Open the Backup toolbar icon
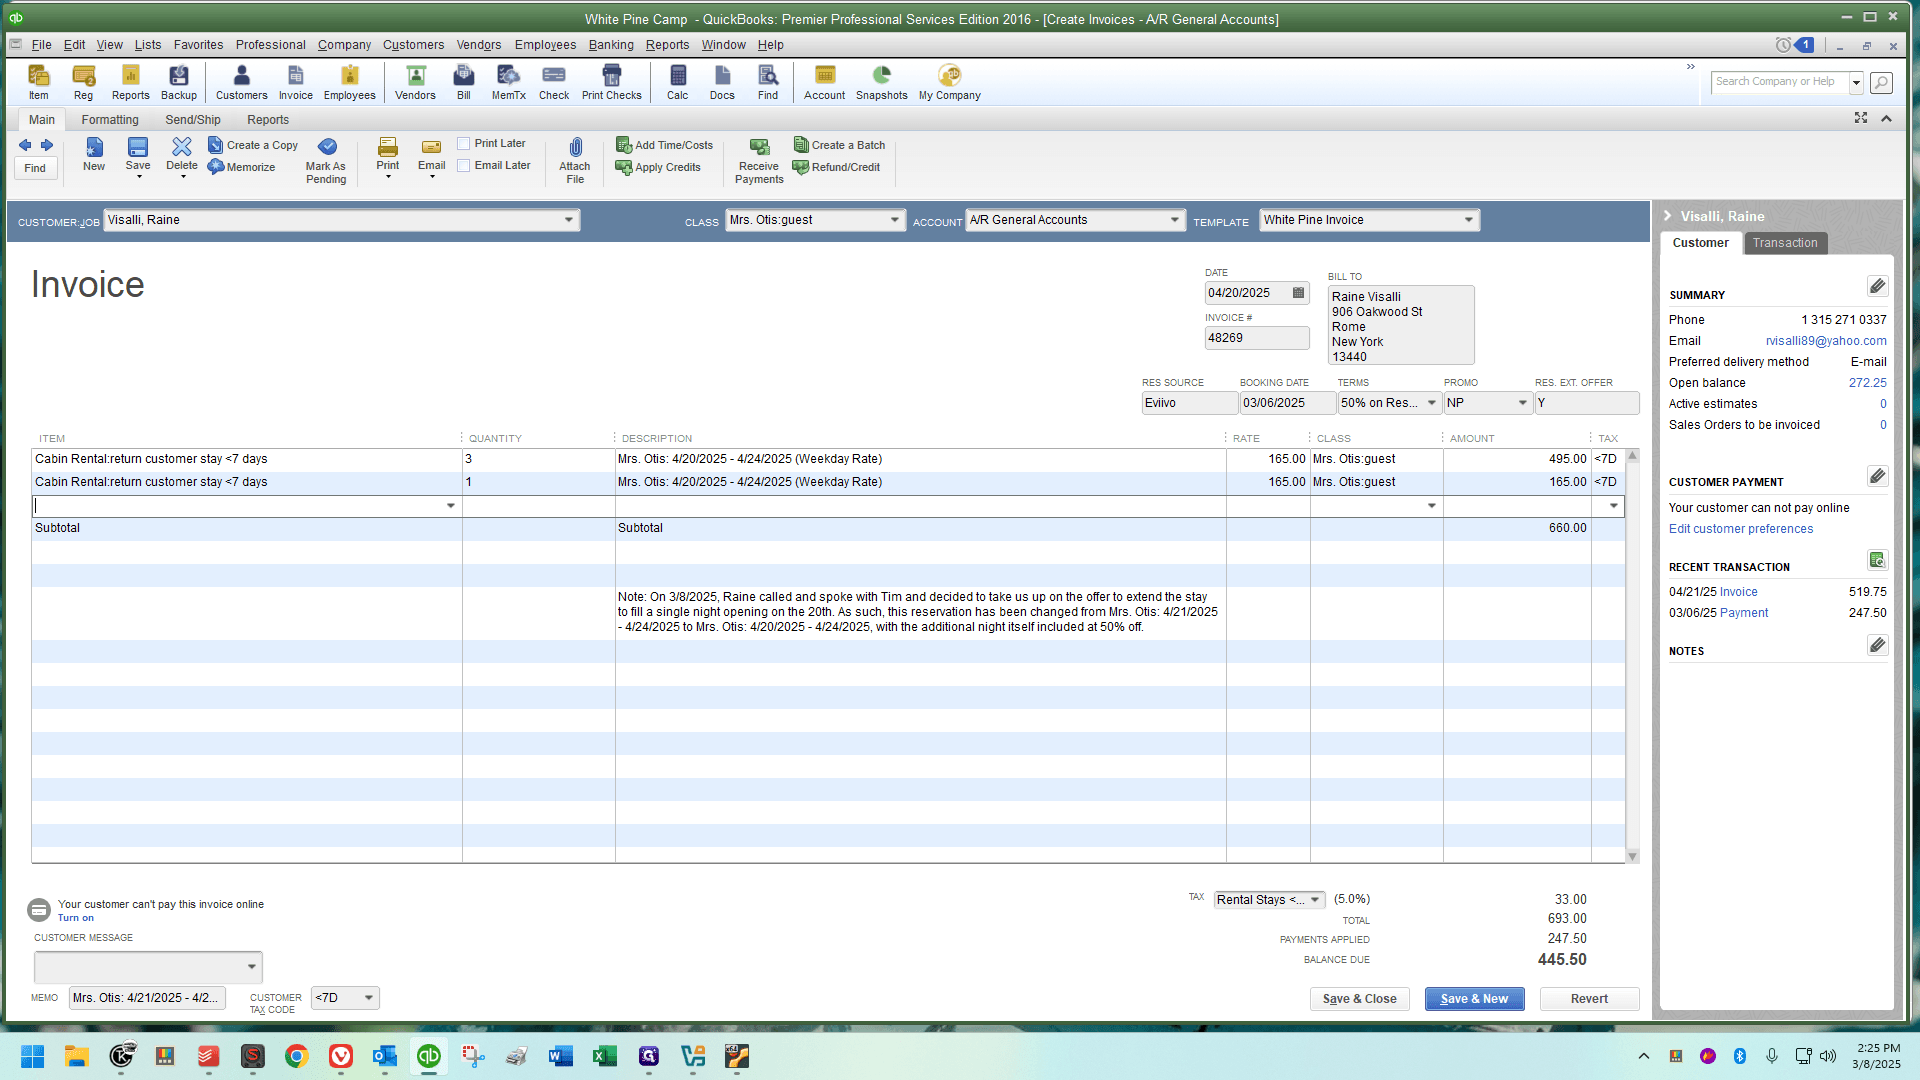This screenshot has width=1920, height=1080. [x=179, y=82]
